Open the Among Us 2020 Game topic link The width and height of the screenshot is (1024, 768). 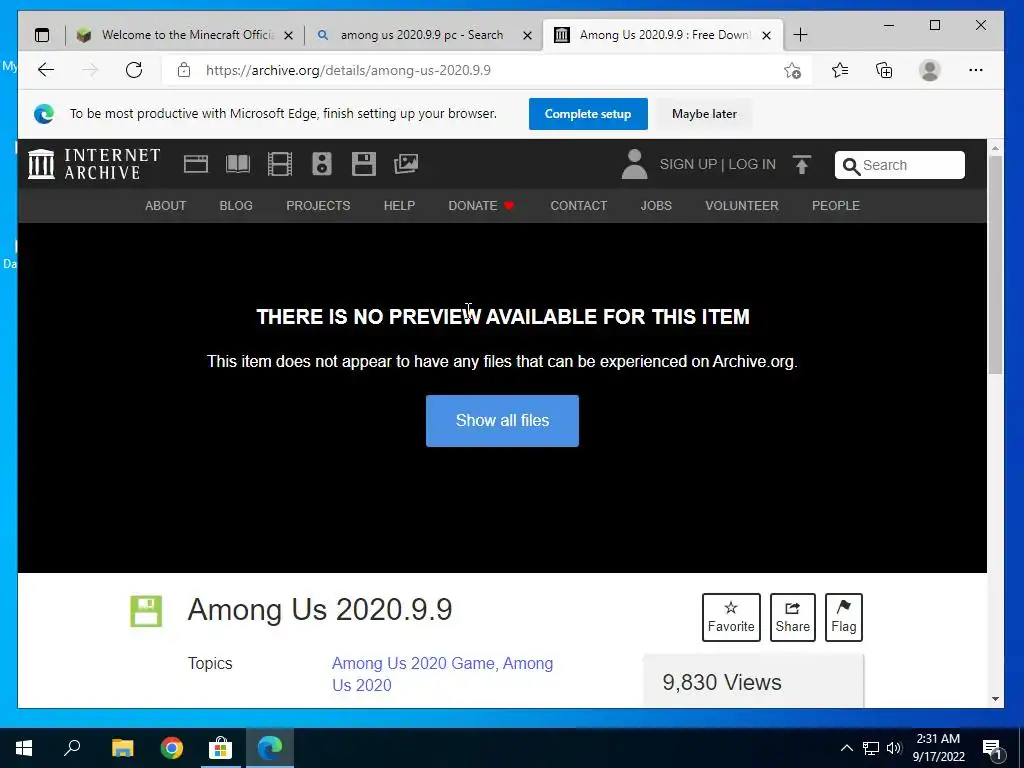tap(415, 664)
